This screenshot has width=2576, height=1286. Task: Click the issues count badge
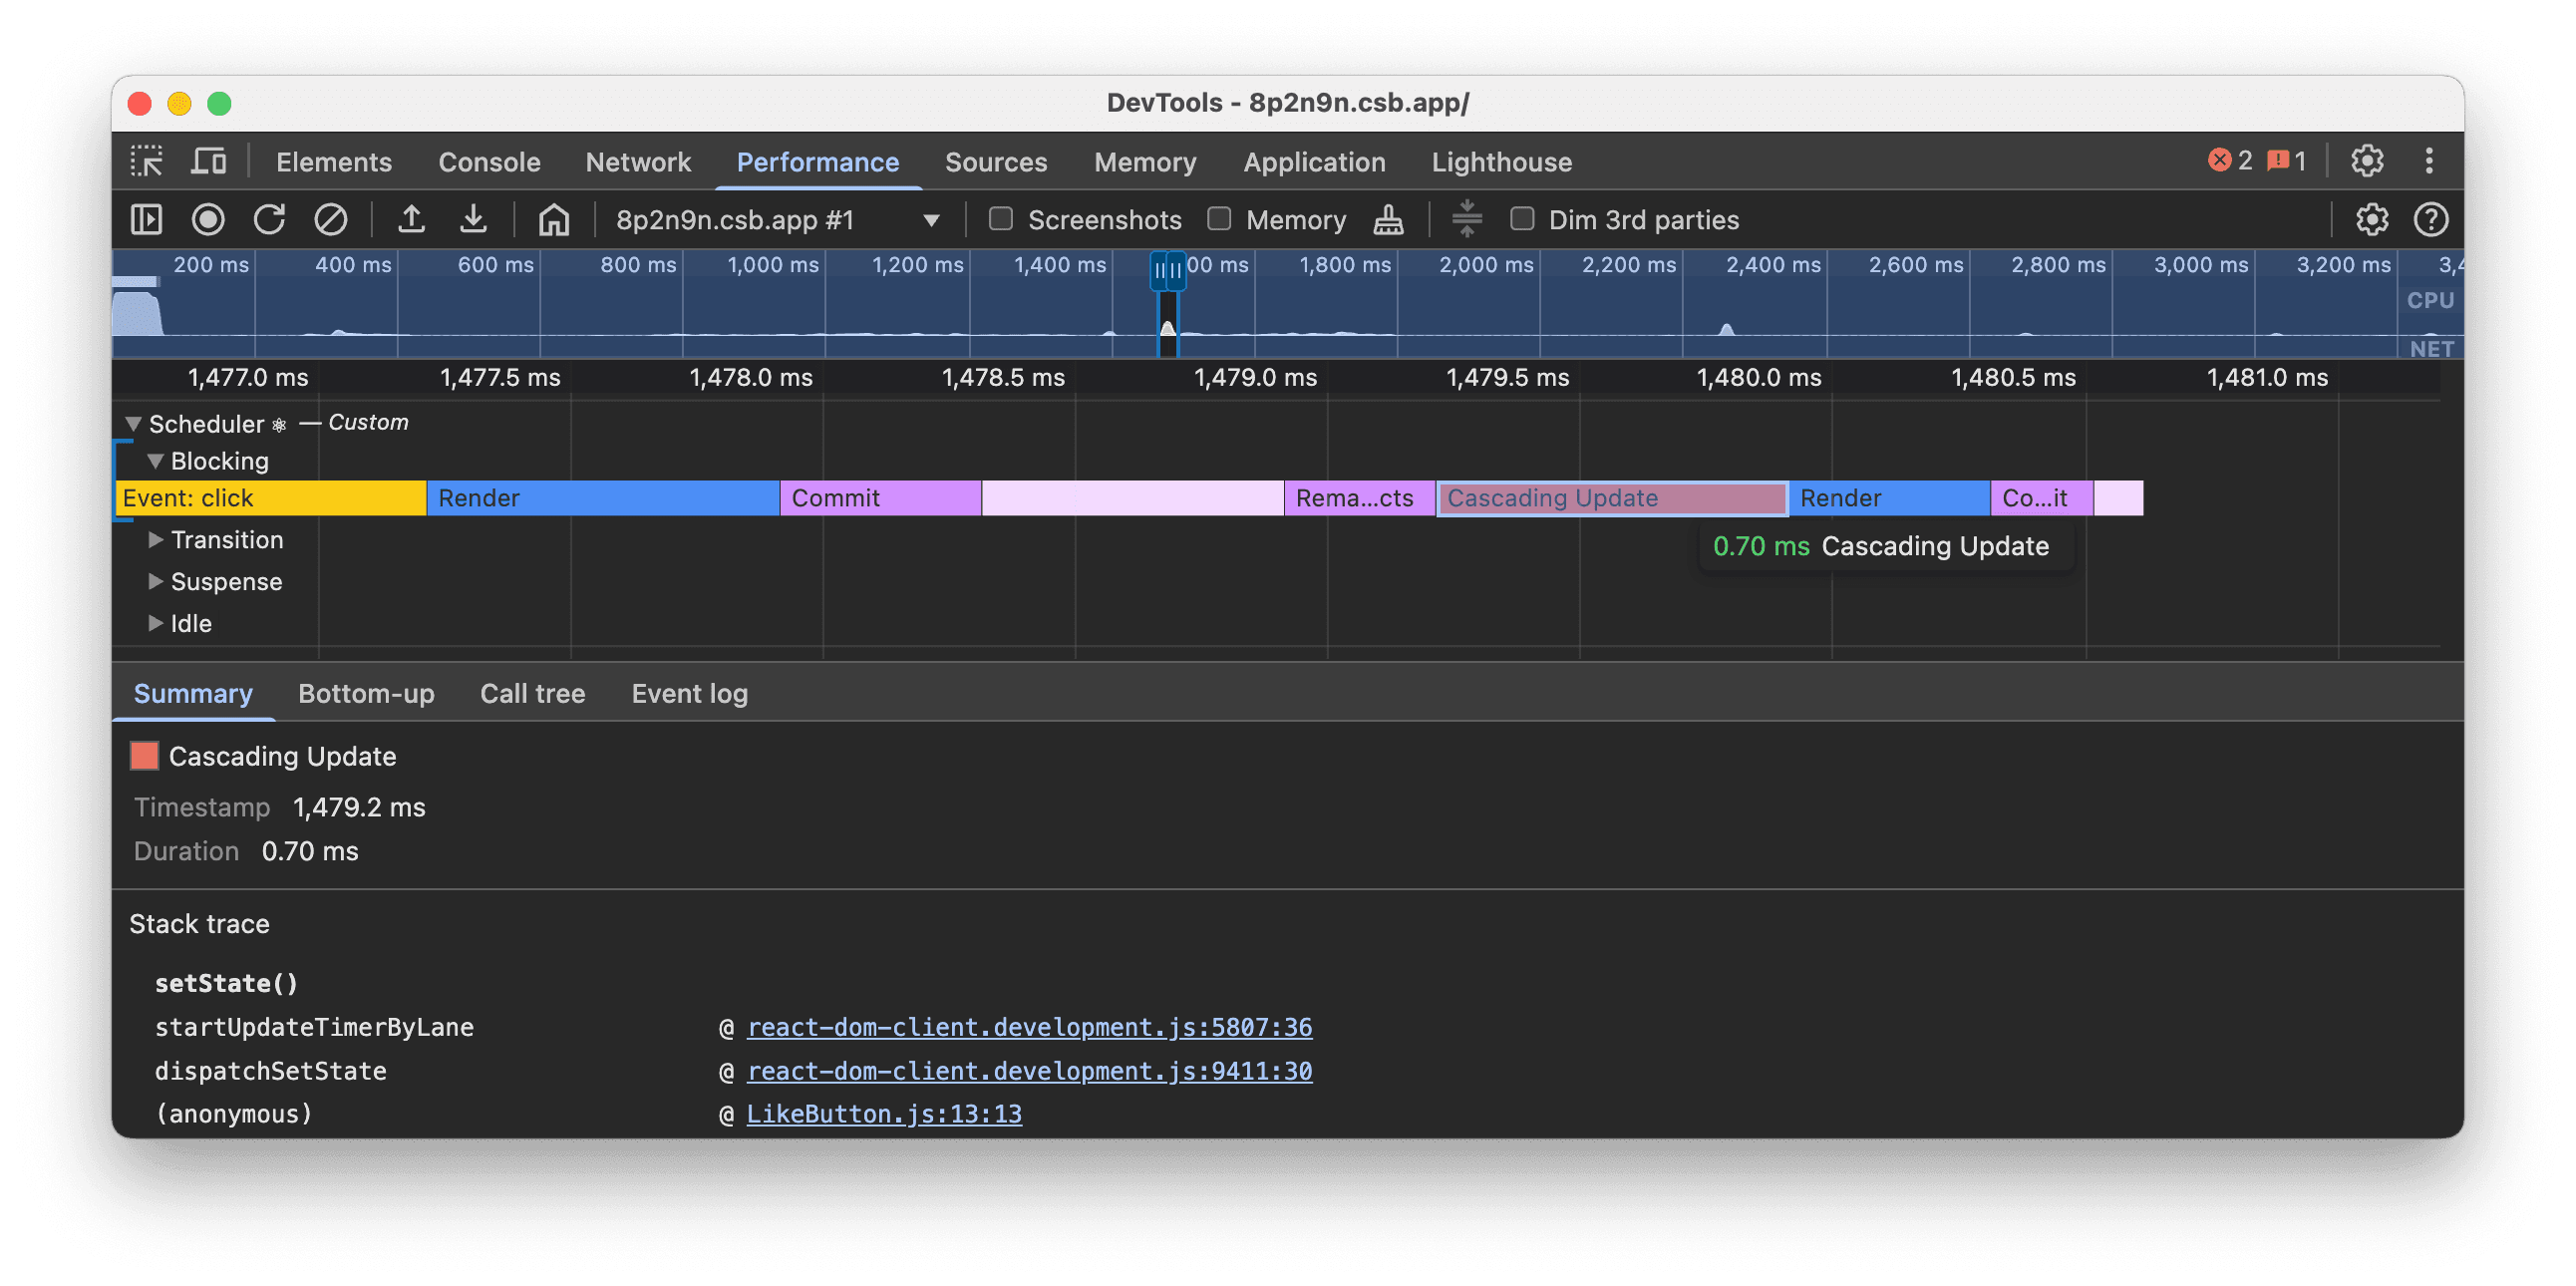[x=2286, y=161]
